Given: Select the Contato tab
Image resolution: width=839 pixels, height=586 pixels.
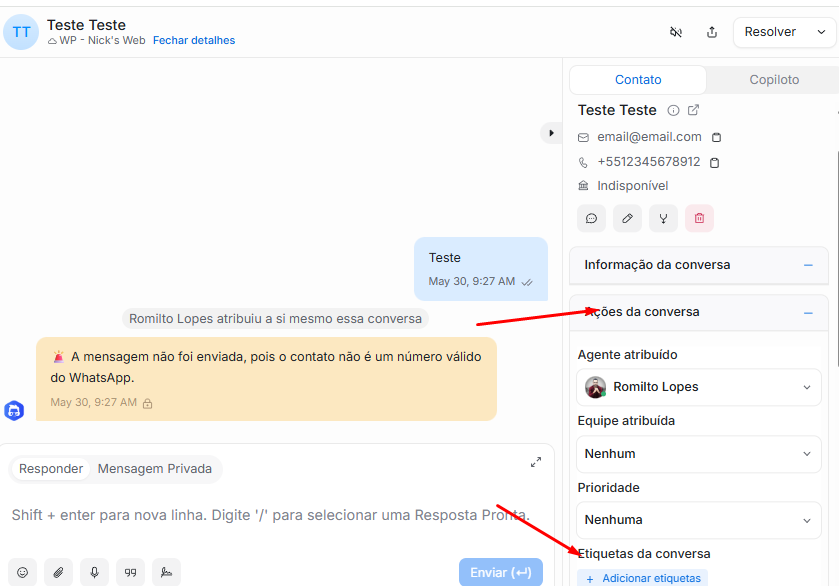Looking at the screenshot, I should coord(638,80).
